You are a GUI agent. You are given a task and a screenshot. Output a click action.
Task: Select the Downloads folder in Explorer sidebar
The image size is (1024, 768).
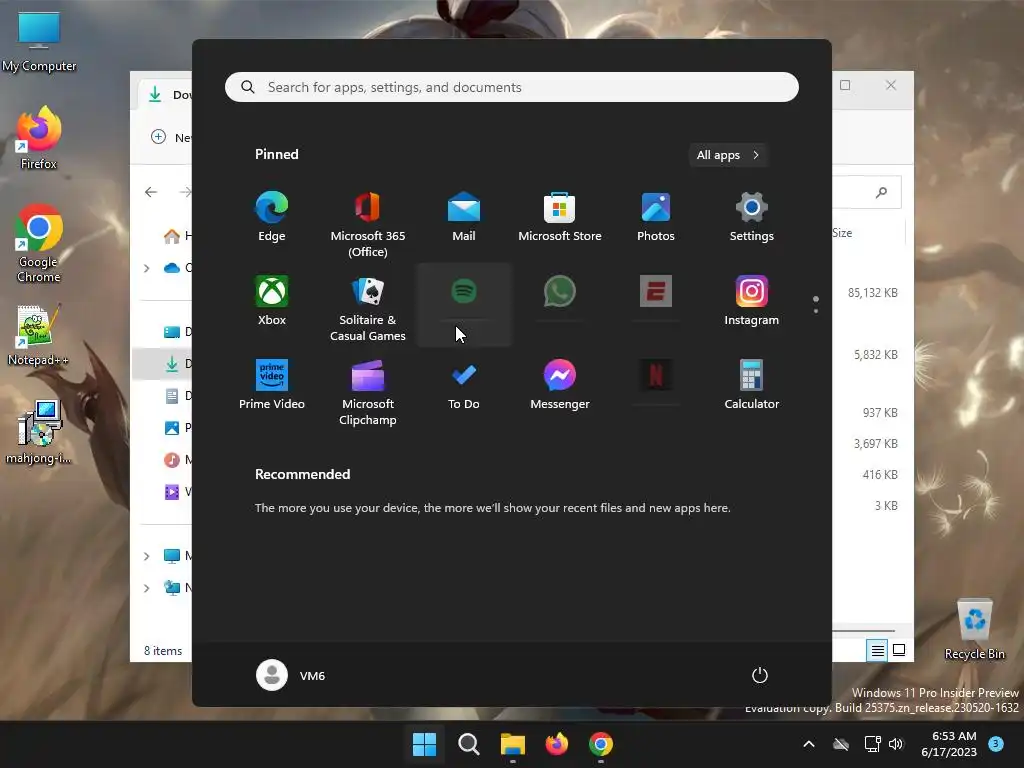163,364
